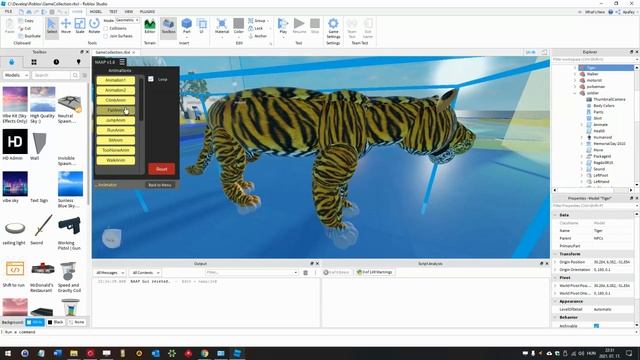Click the Anchor tool in Edit group
Screen dimensions: 640x360
pos(257,36)
